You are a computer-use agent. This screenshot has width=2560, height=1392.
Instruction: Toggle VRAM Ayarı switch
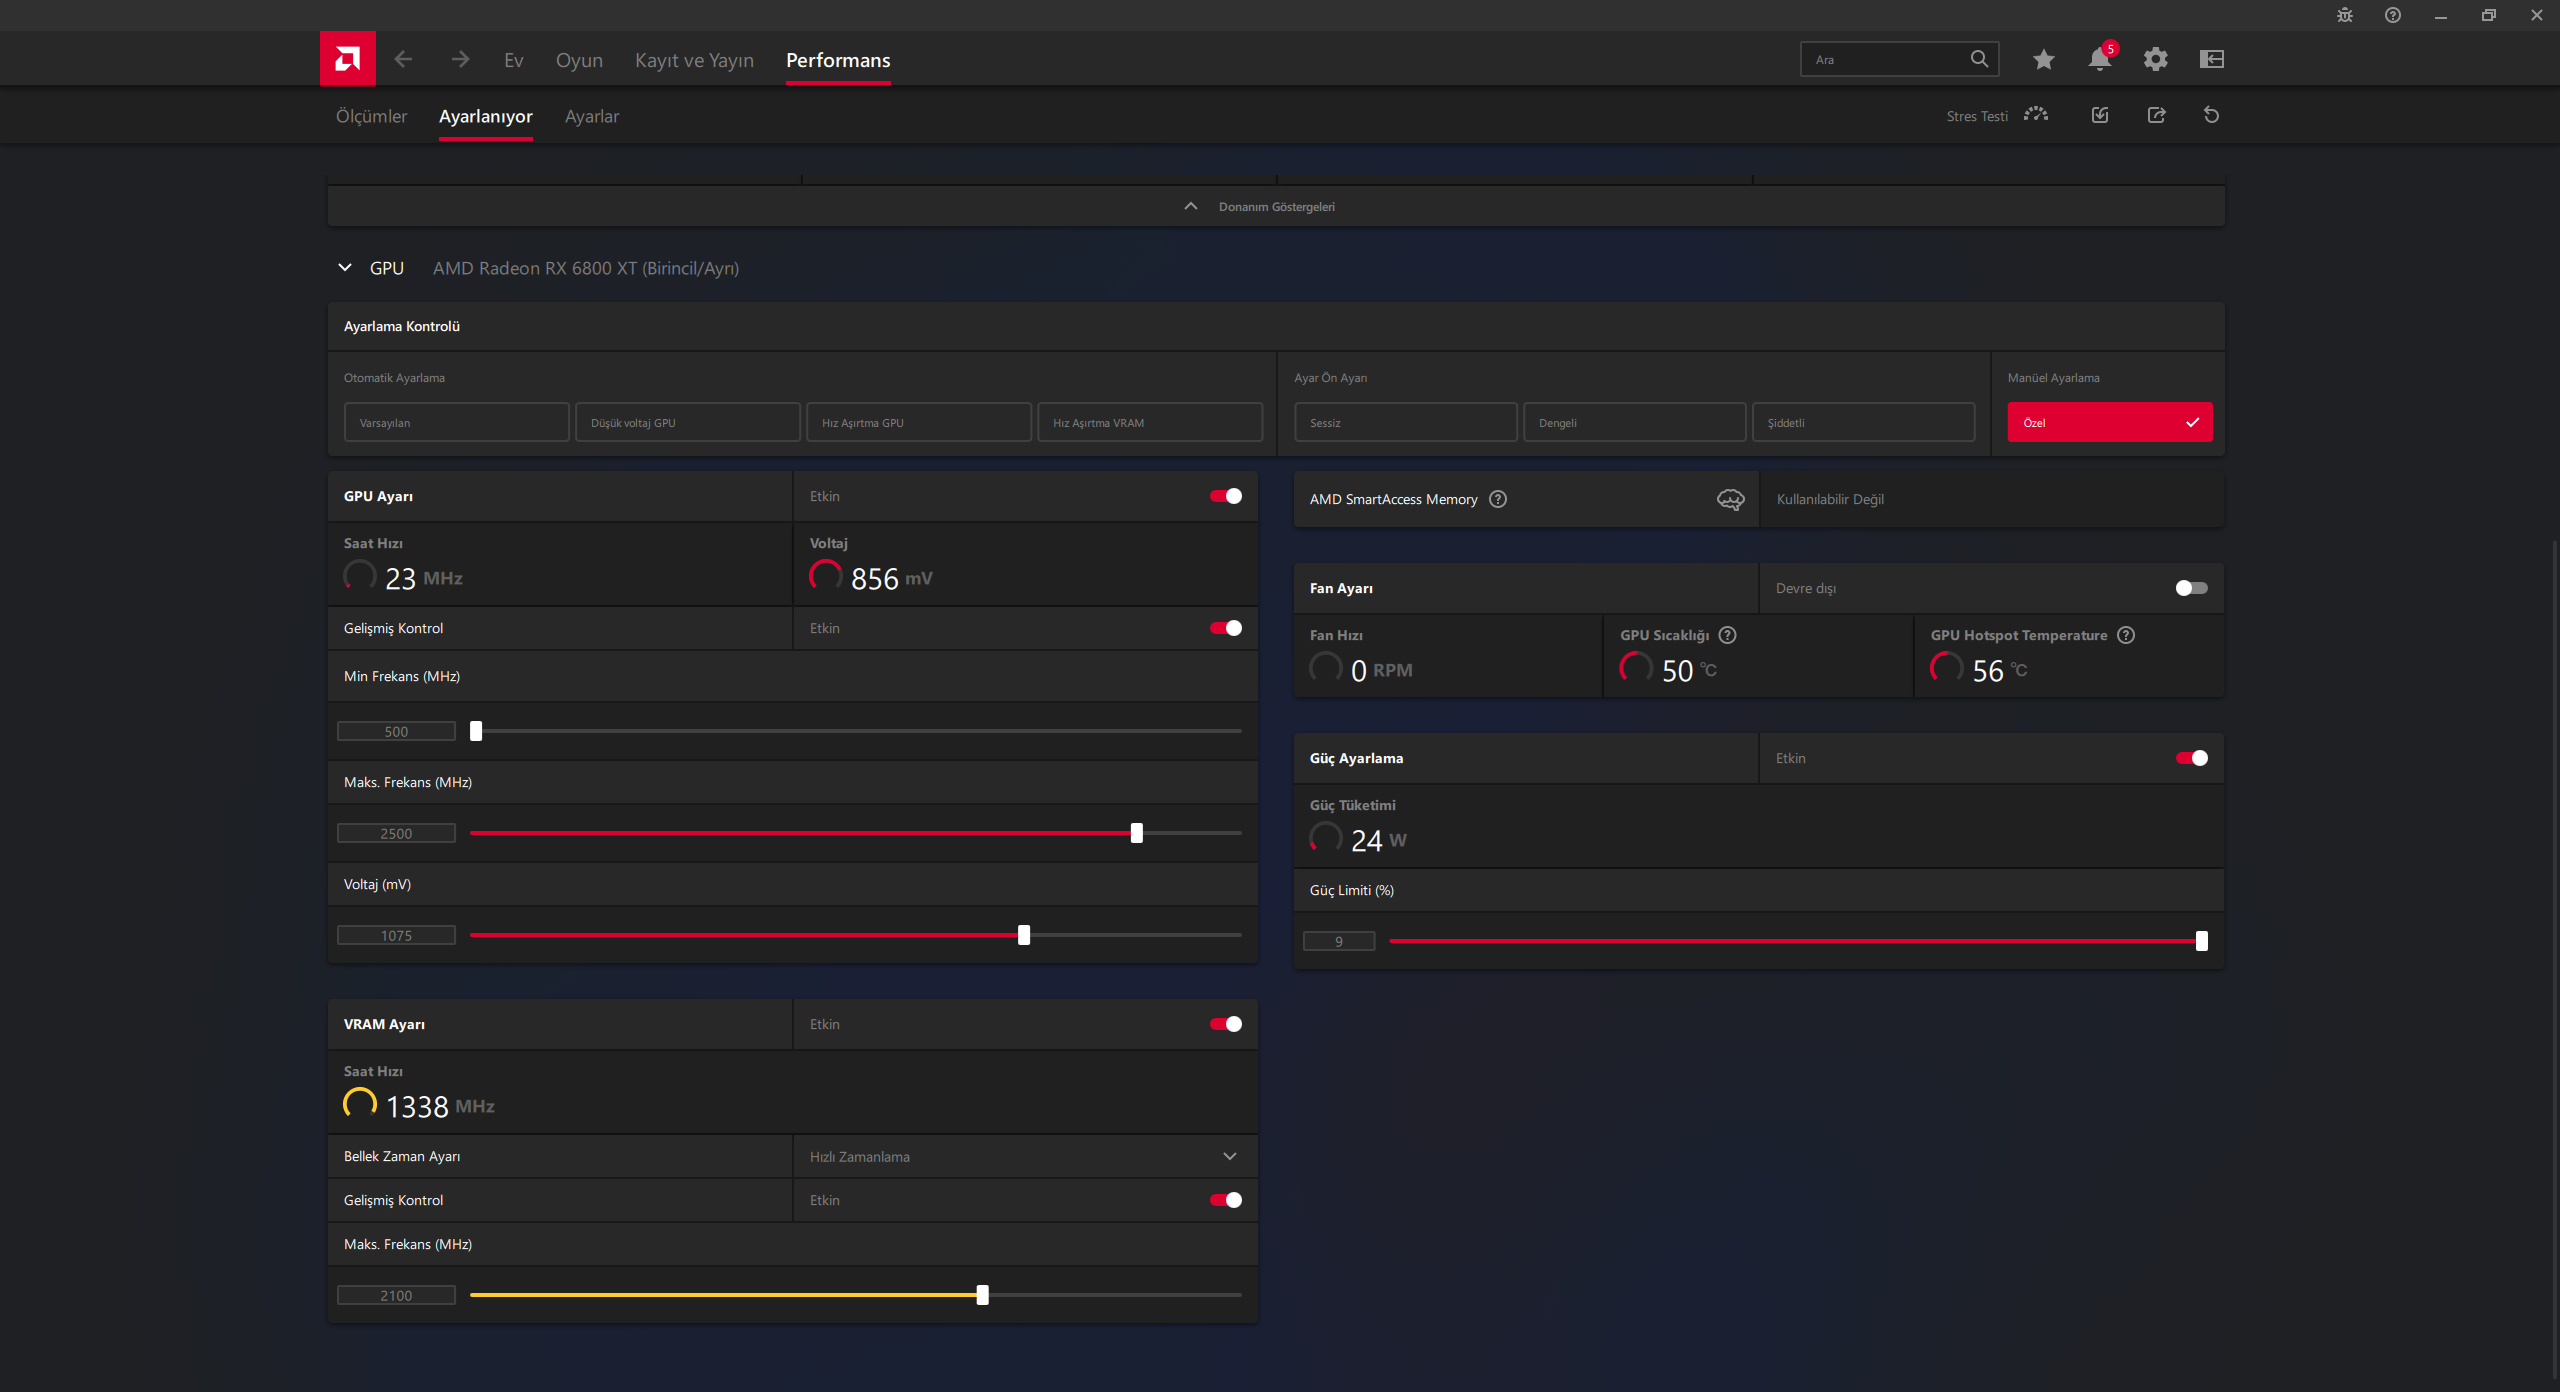tap(1226, 1024)
